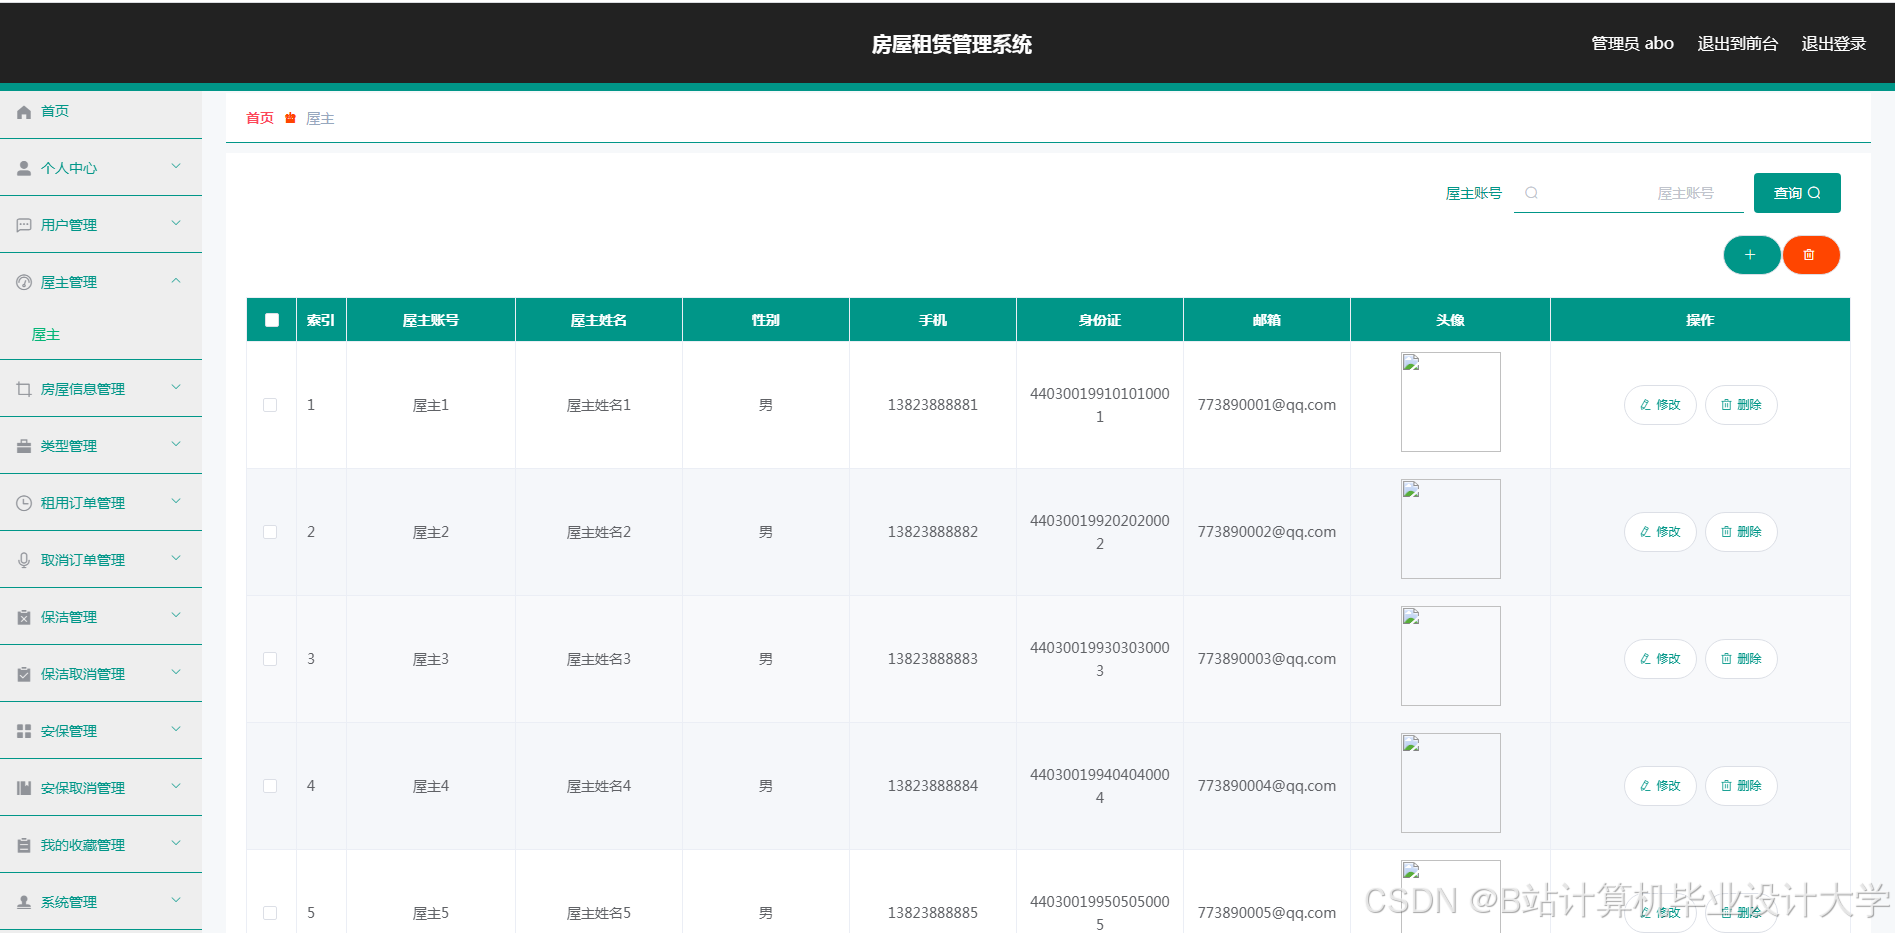
Task: Click 修改 for row 屋主4
Action: [1660, 786]
